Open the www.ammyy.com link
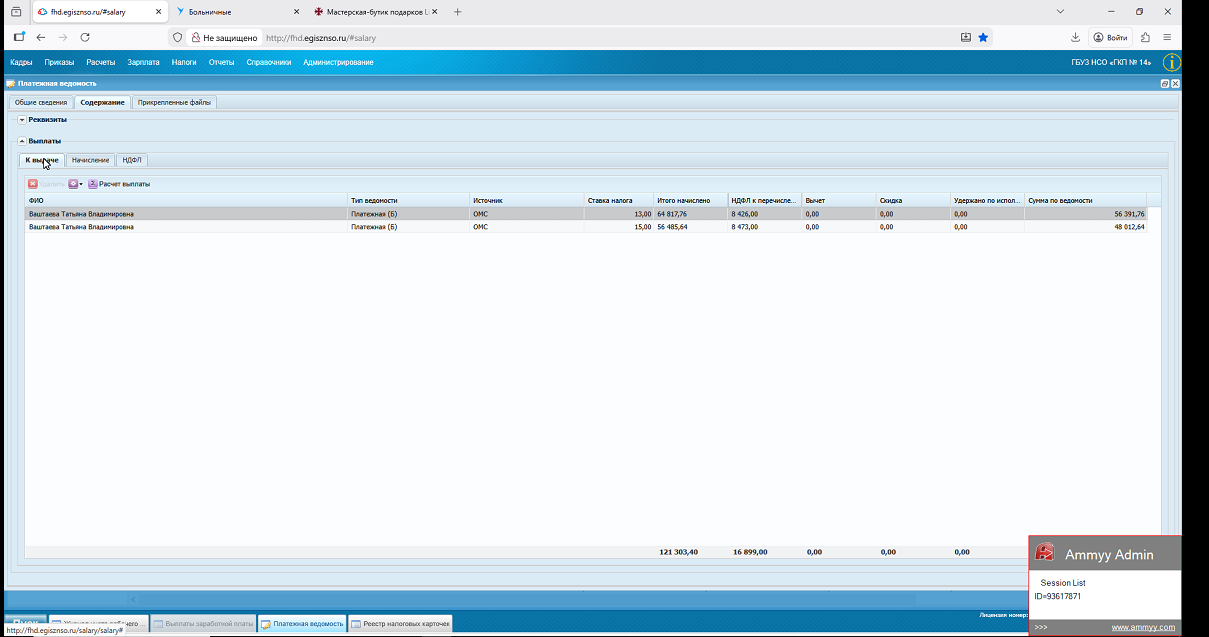 click(x=1143, y=627)
